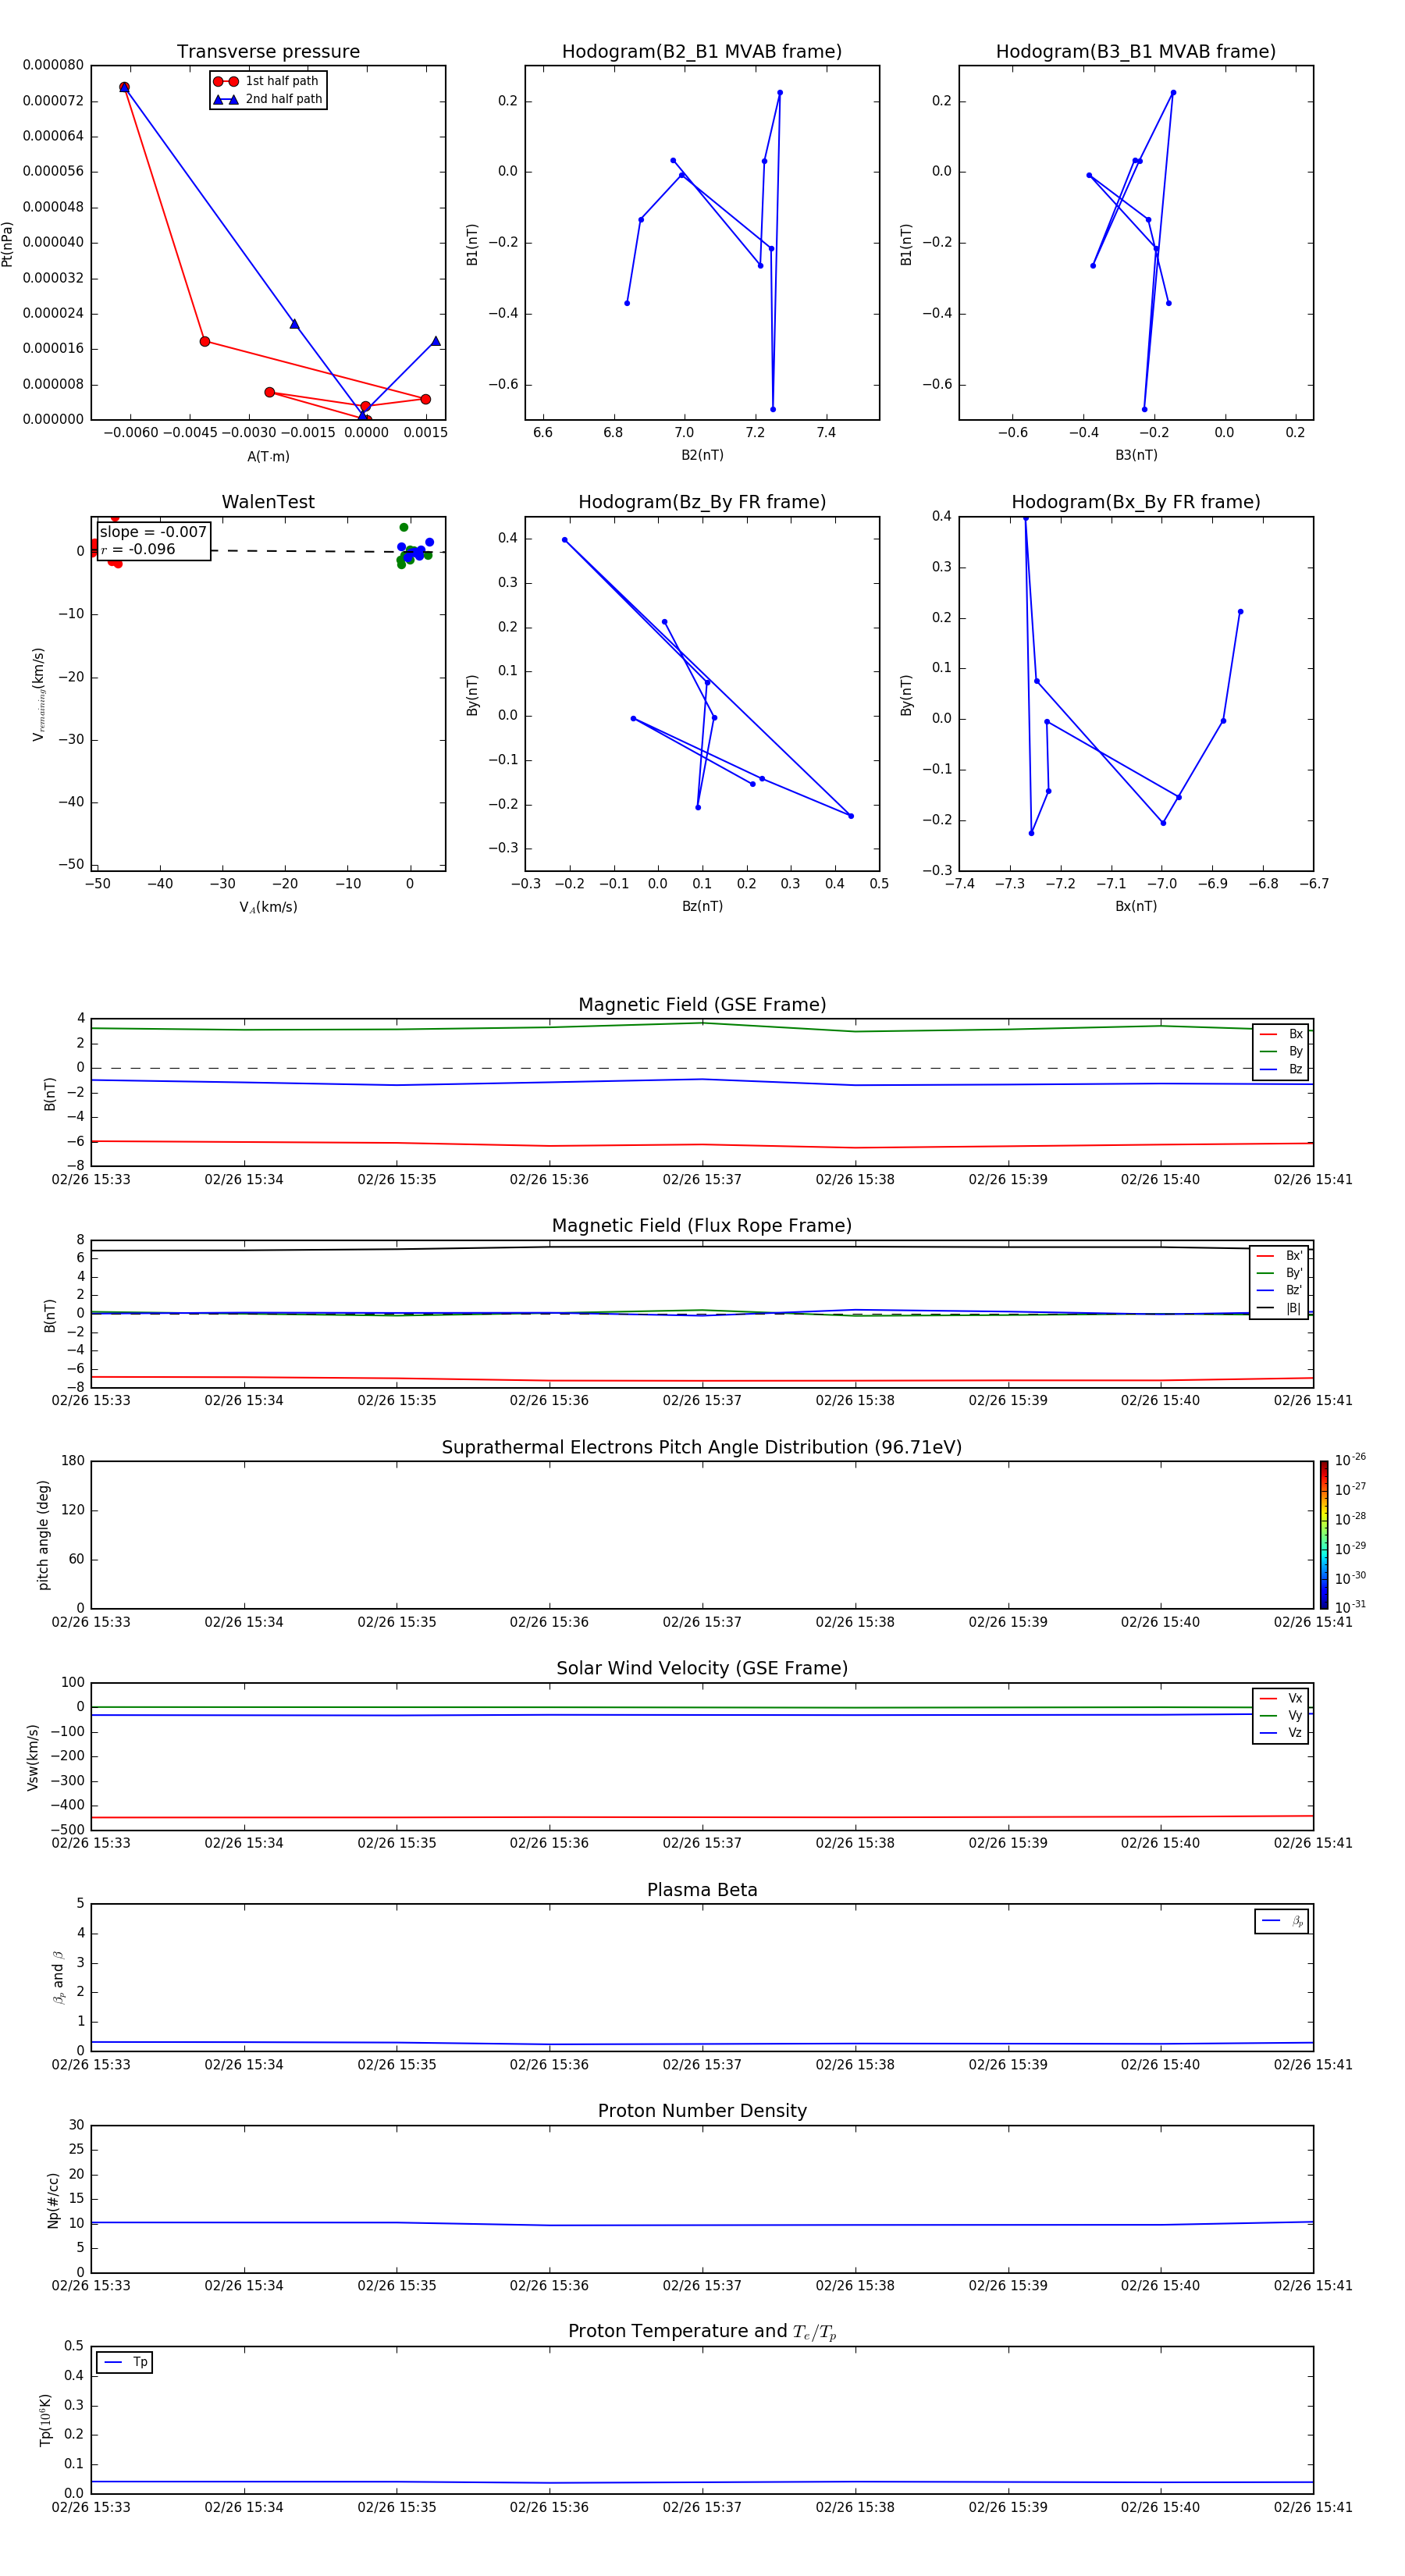This screenshot has width=1405, height=2576.
Task: Click the 'βp and β' y-axis label
Action: [58, 1978]
